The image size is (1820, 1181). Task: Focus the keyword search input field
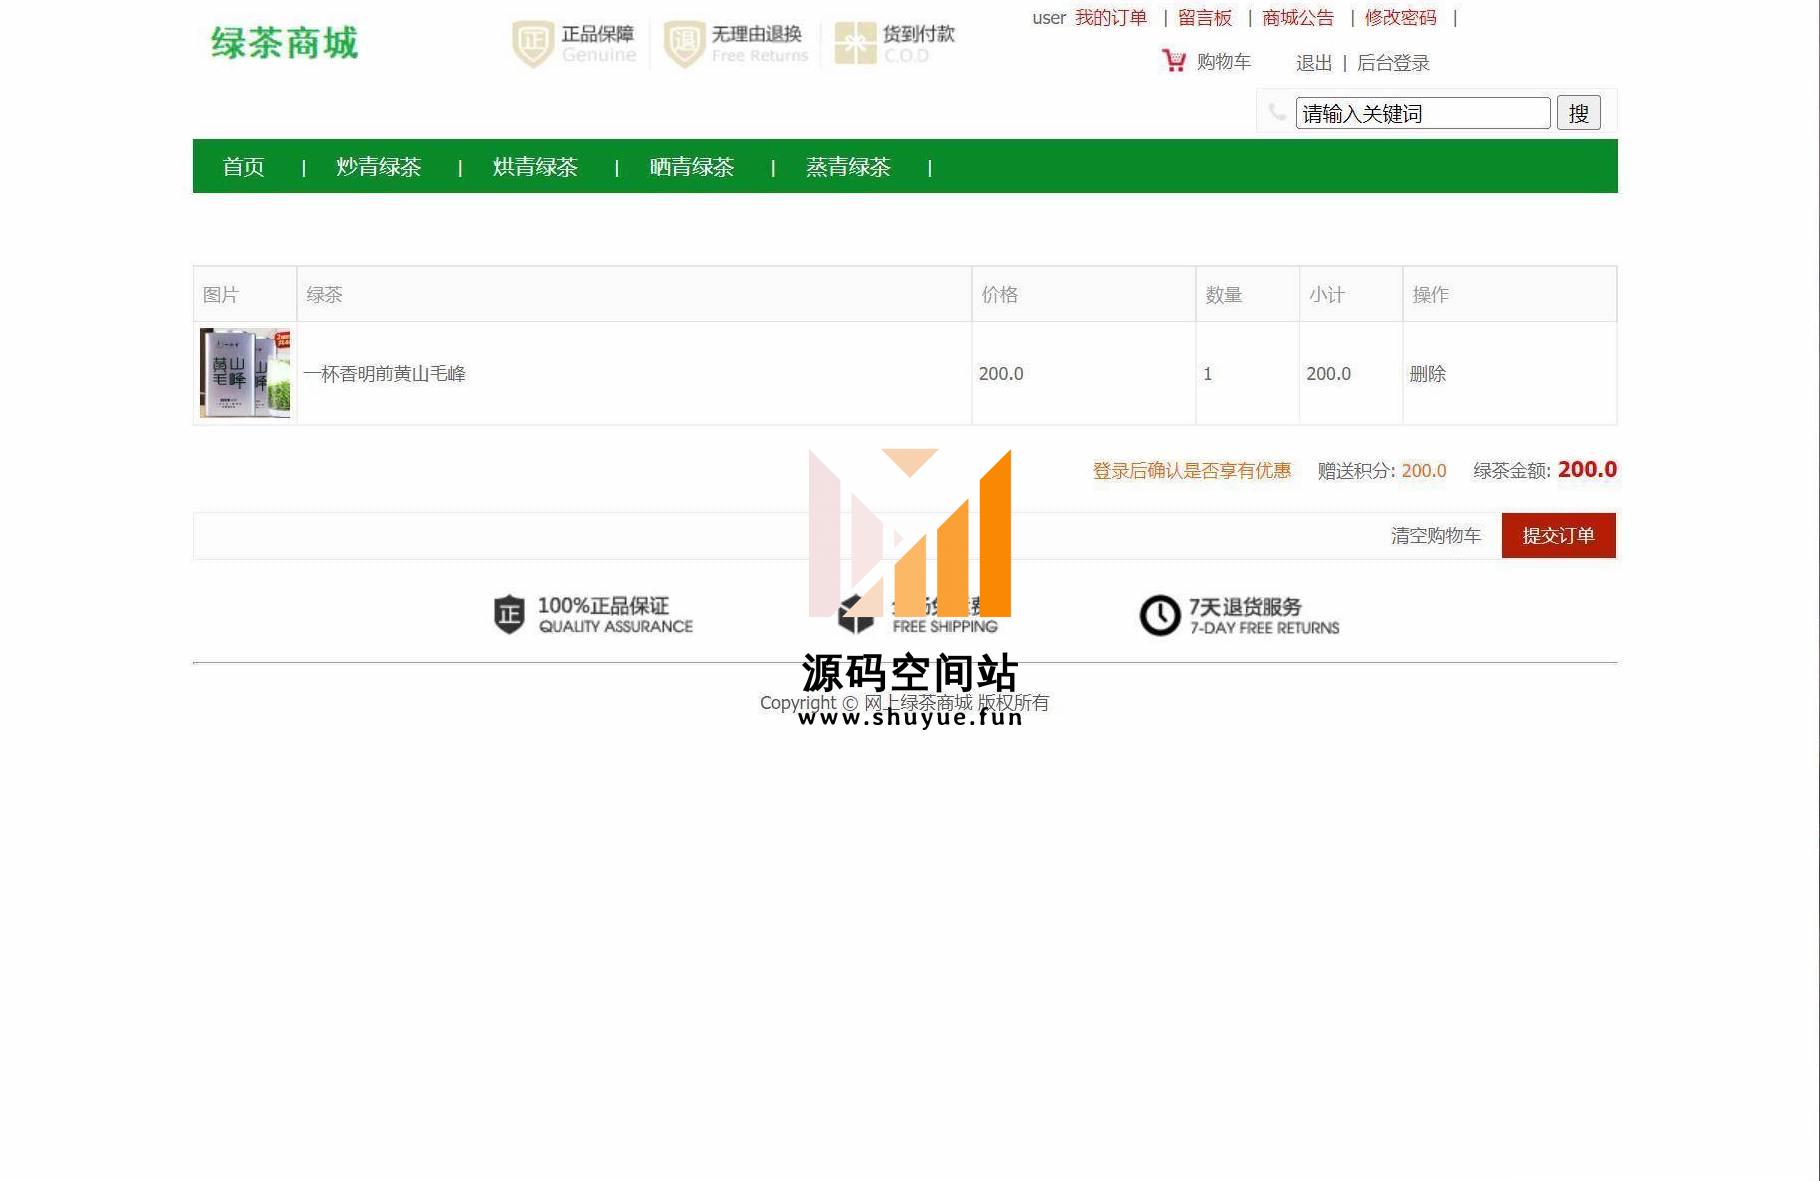coord(1423,113)
